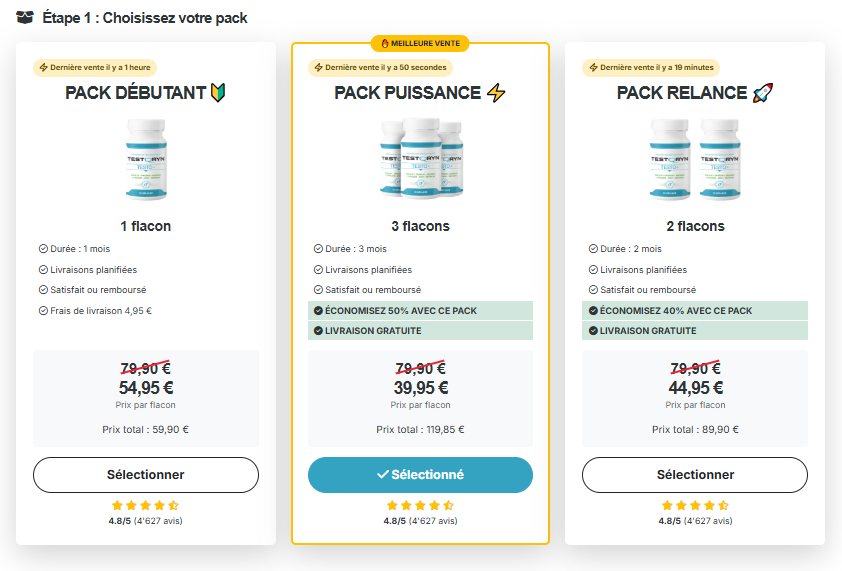Click the filled check icon beside Économisez 50%
Viewport: 842px width, 571px height.
click(x=318, y=310)
